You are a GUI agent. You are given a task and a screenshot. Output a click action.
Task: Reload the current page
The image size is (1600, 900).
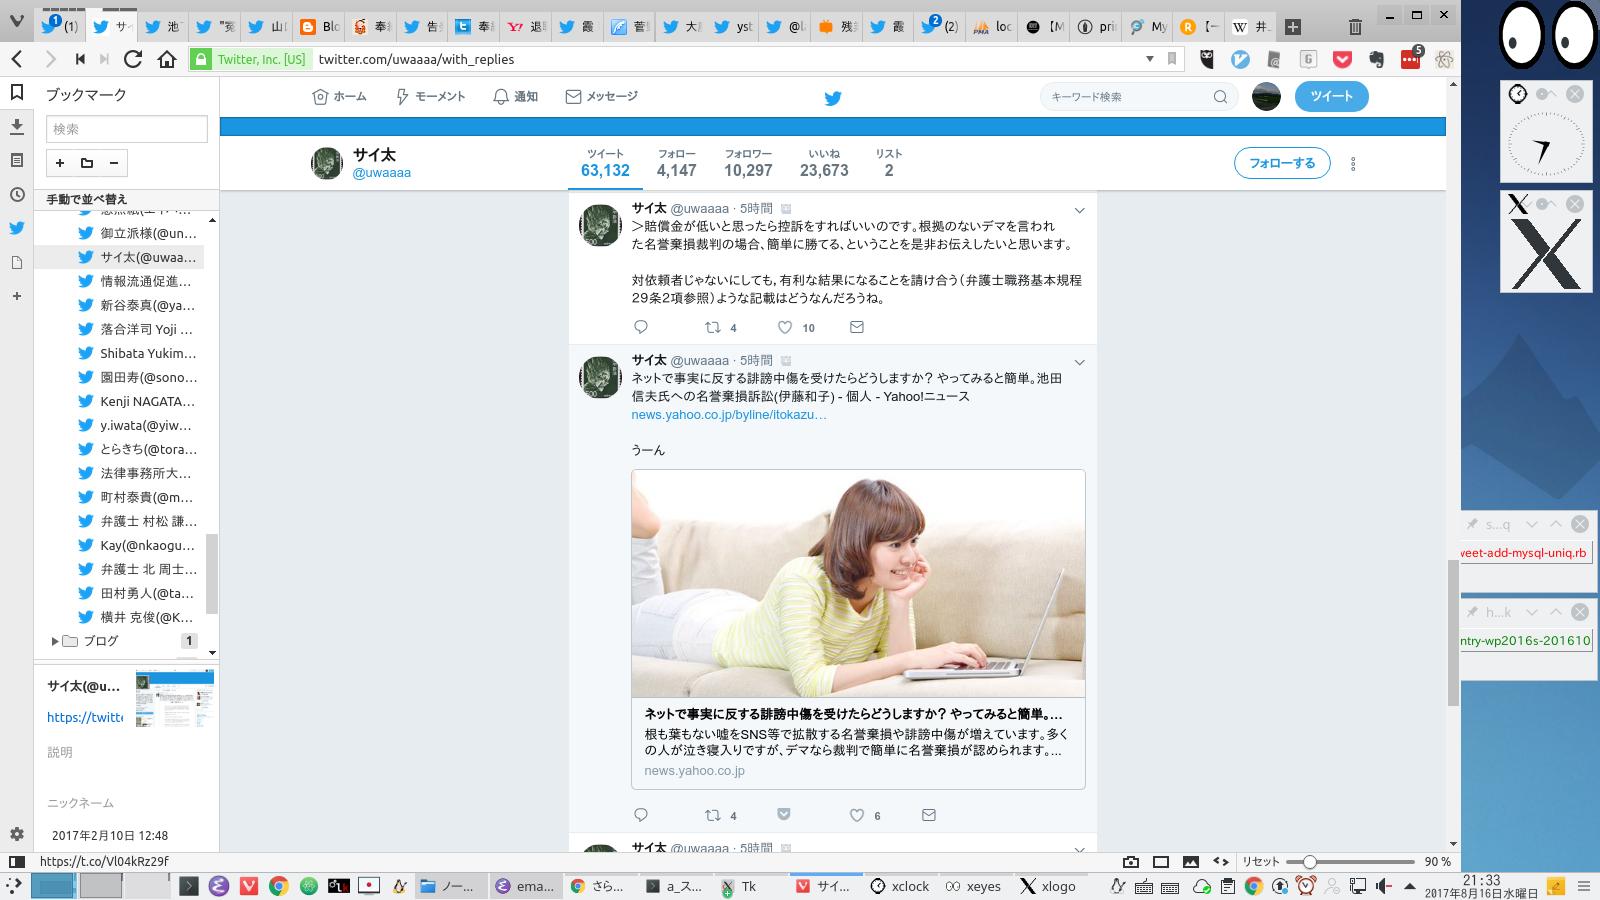[x=133, y=59]
